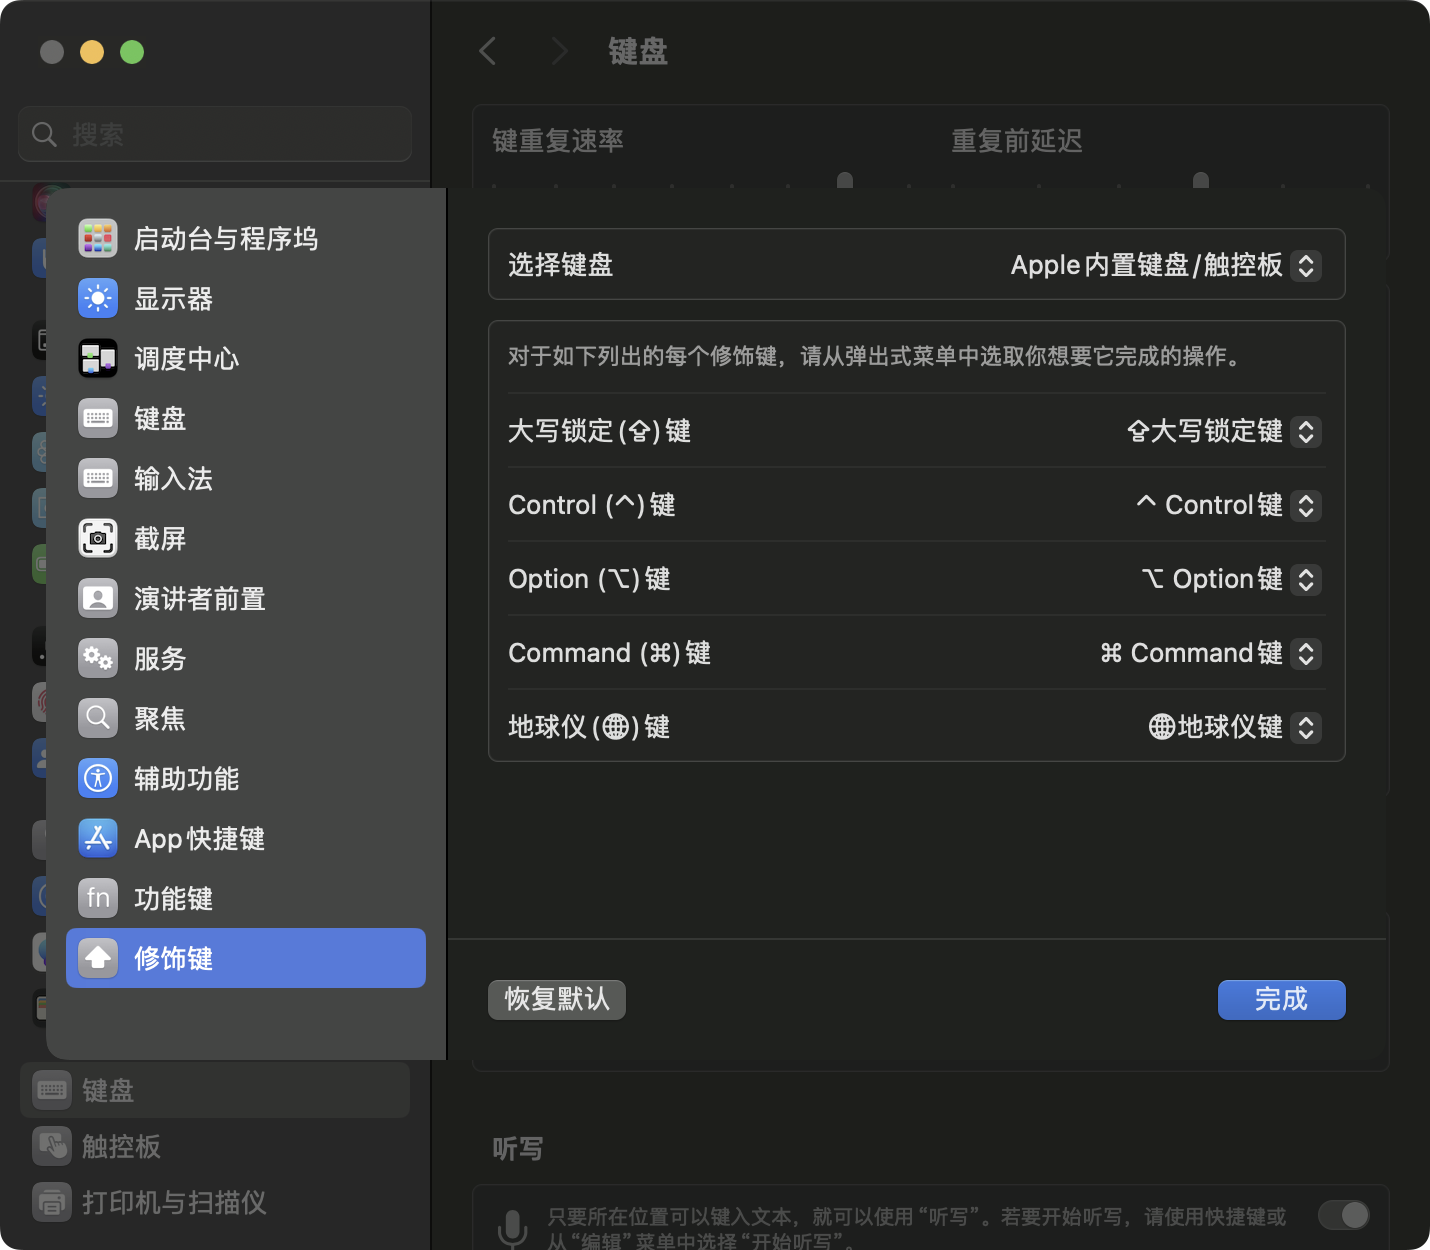1430x1250 pixels.
Task: Click the keyboard icon beside 键盘 in popup list
Action: point(98,418)
